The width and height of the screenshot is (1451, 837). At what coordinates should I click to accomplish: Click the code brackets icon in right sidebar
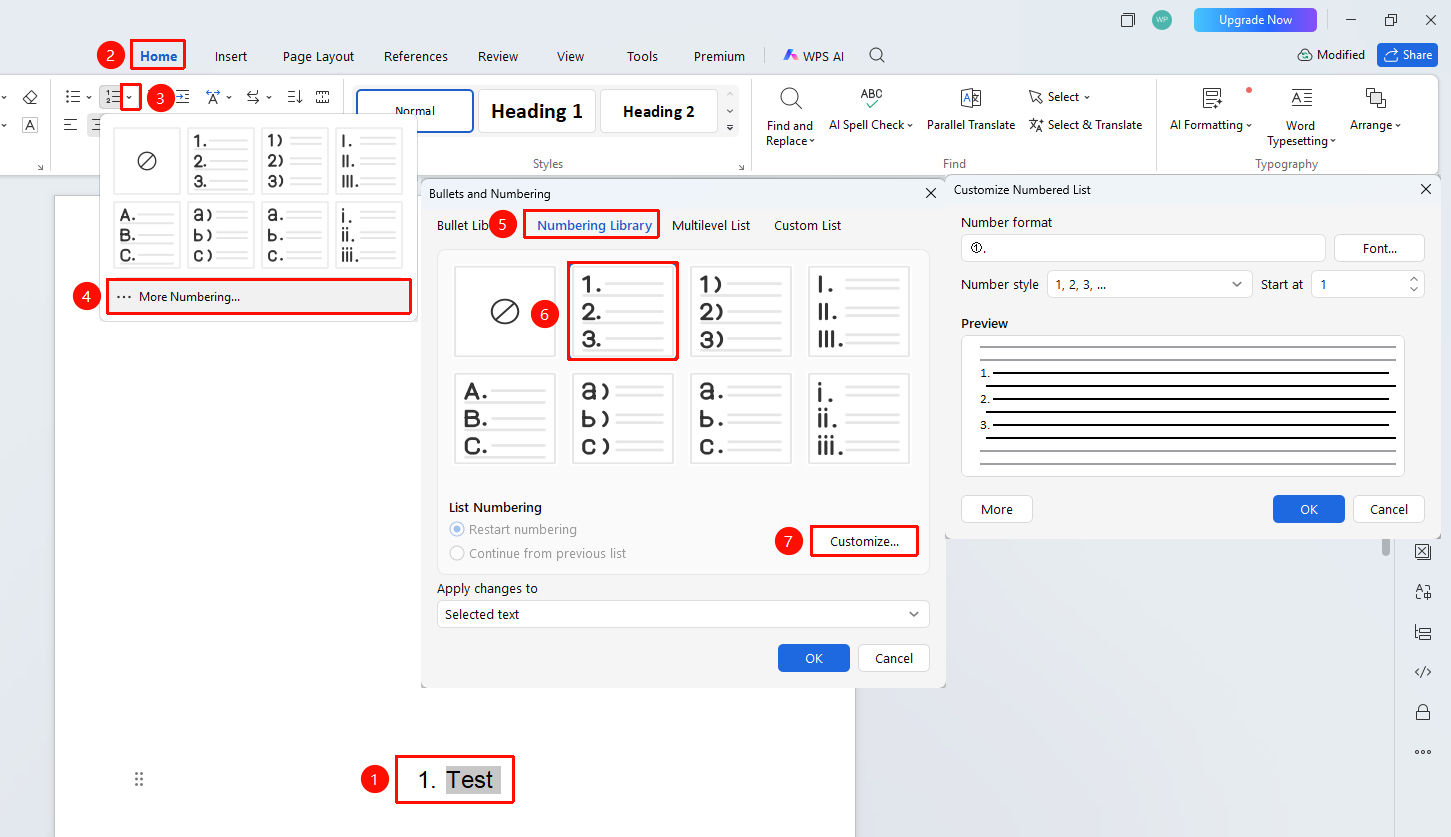1423,672
